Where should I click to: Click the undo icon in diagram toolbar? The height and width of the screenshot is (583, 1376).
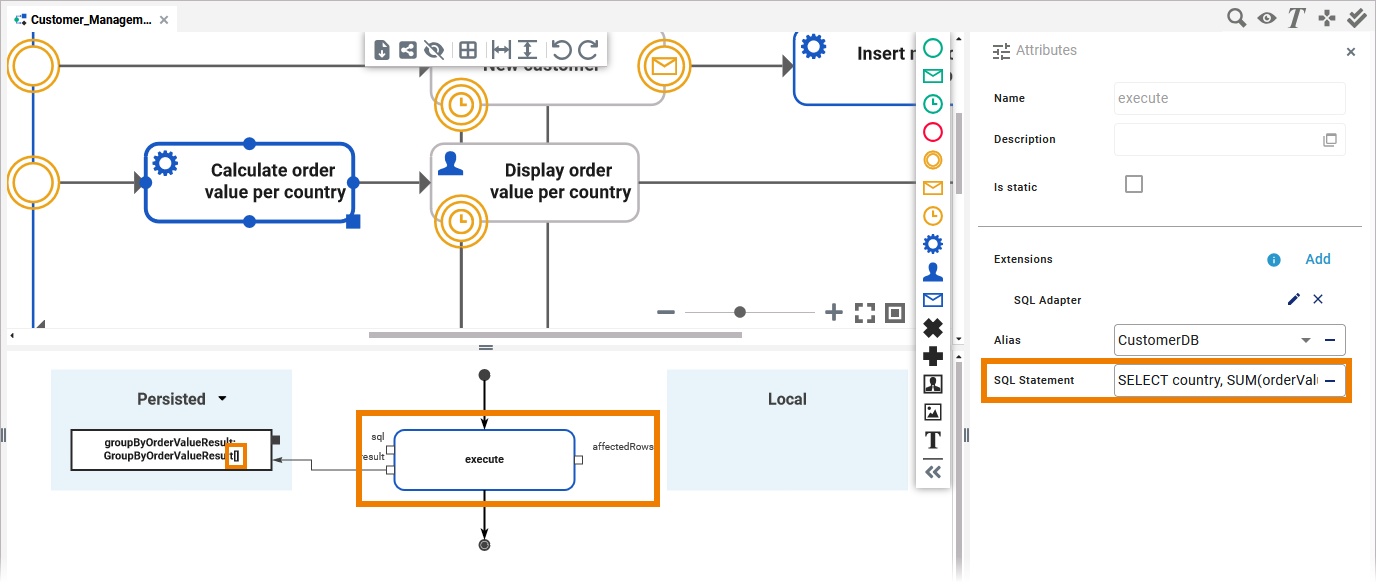tap(561, 50)
